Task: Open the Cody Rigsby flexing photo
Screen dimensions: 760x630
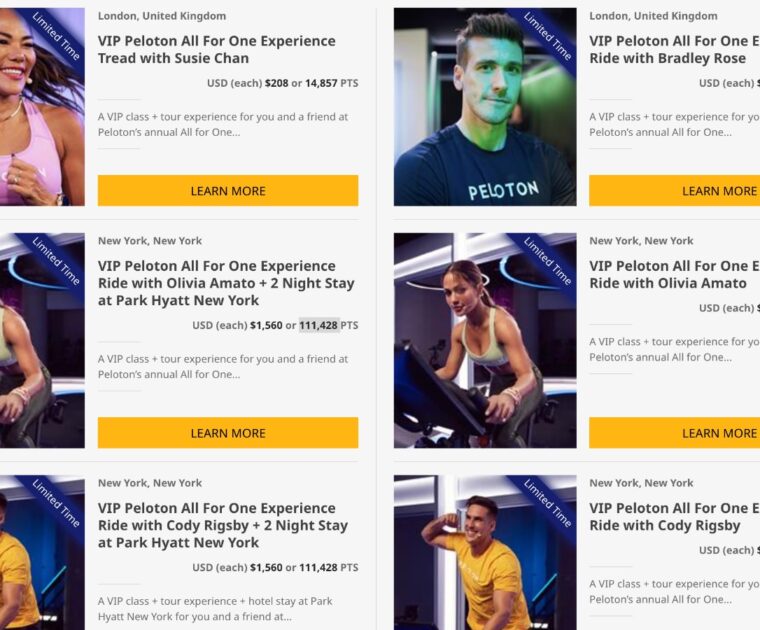Action: click(x=485, y=552)
